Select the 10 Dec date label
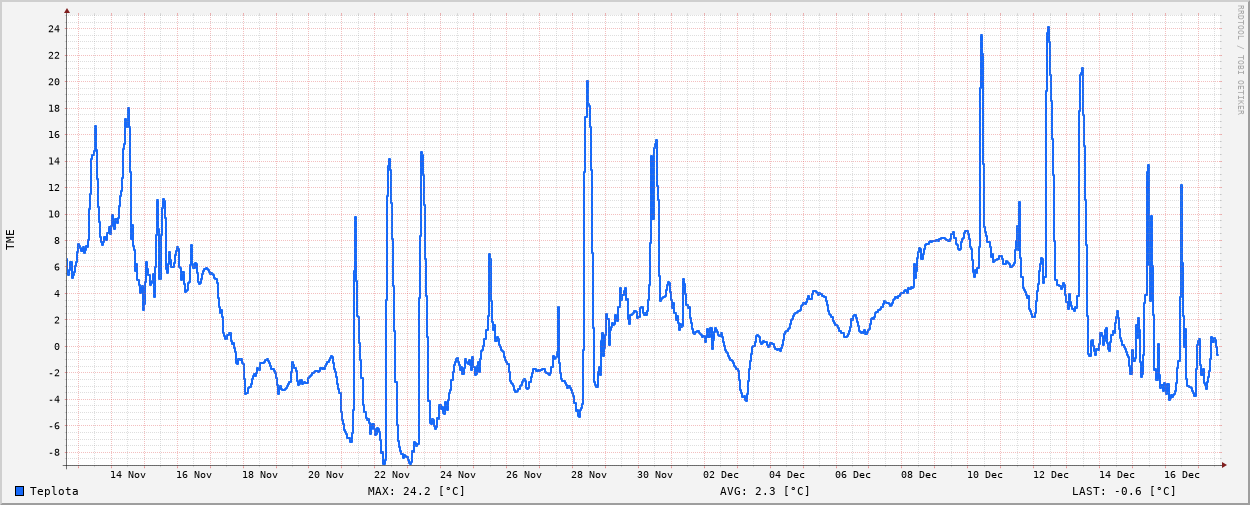 pos(984,475)
